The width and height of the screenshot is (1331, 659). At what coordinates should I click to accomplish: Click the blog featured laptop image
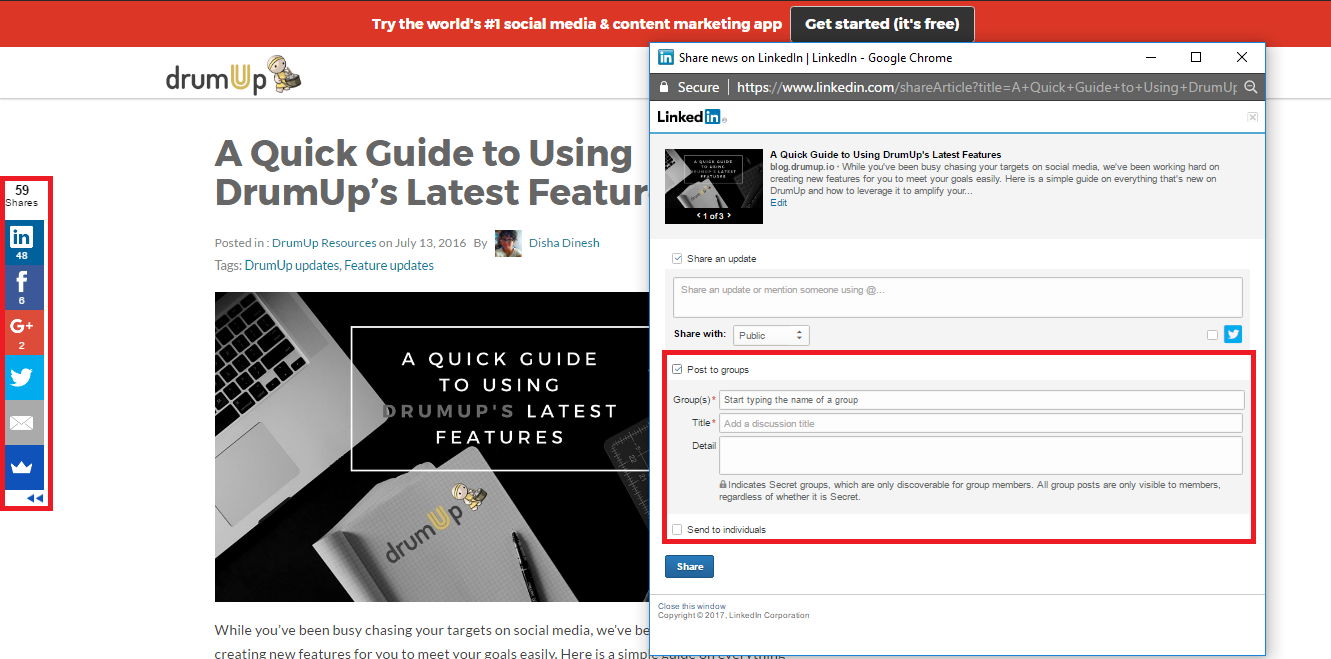coord(432,447)
